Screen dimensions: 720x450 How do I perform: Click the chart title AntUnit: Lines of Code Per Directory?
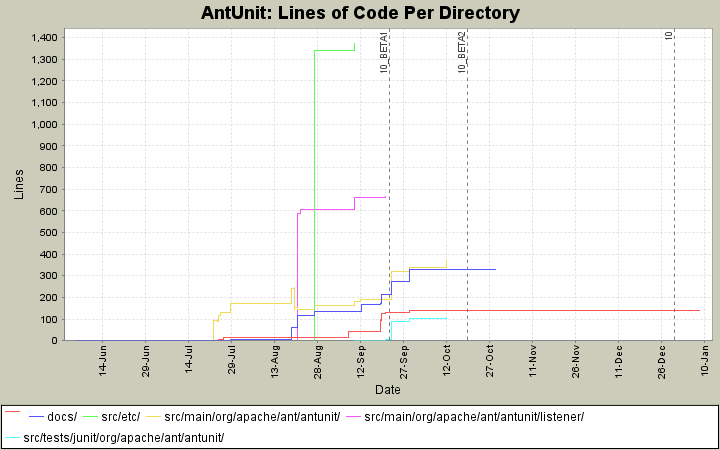point(360,13)
